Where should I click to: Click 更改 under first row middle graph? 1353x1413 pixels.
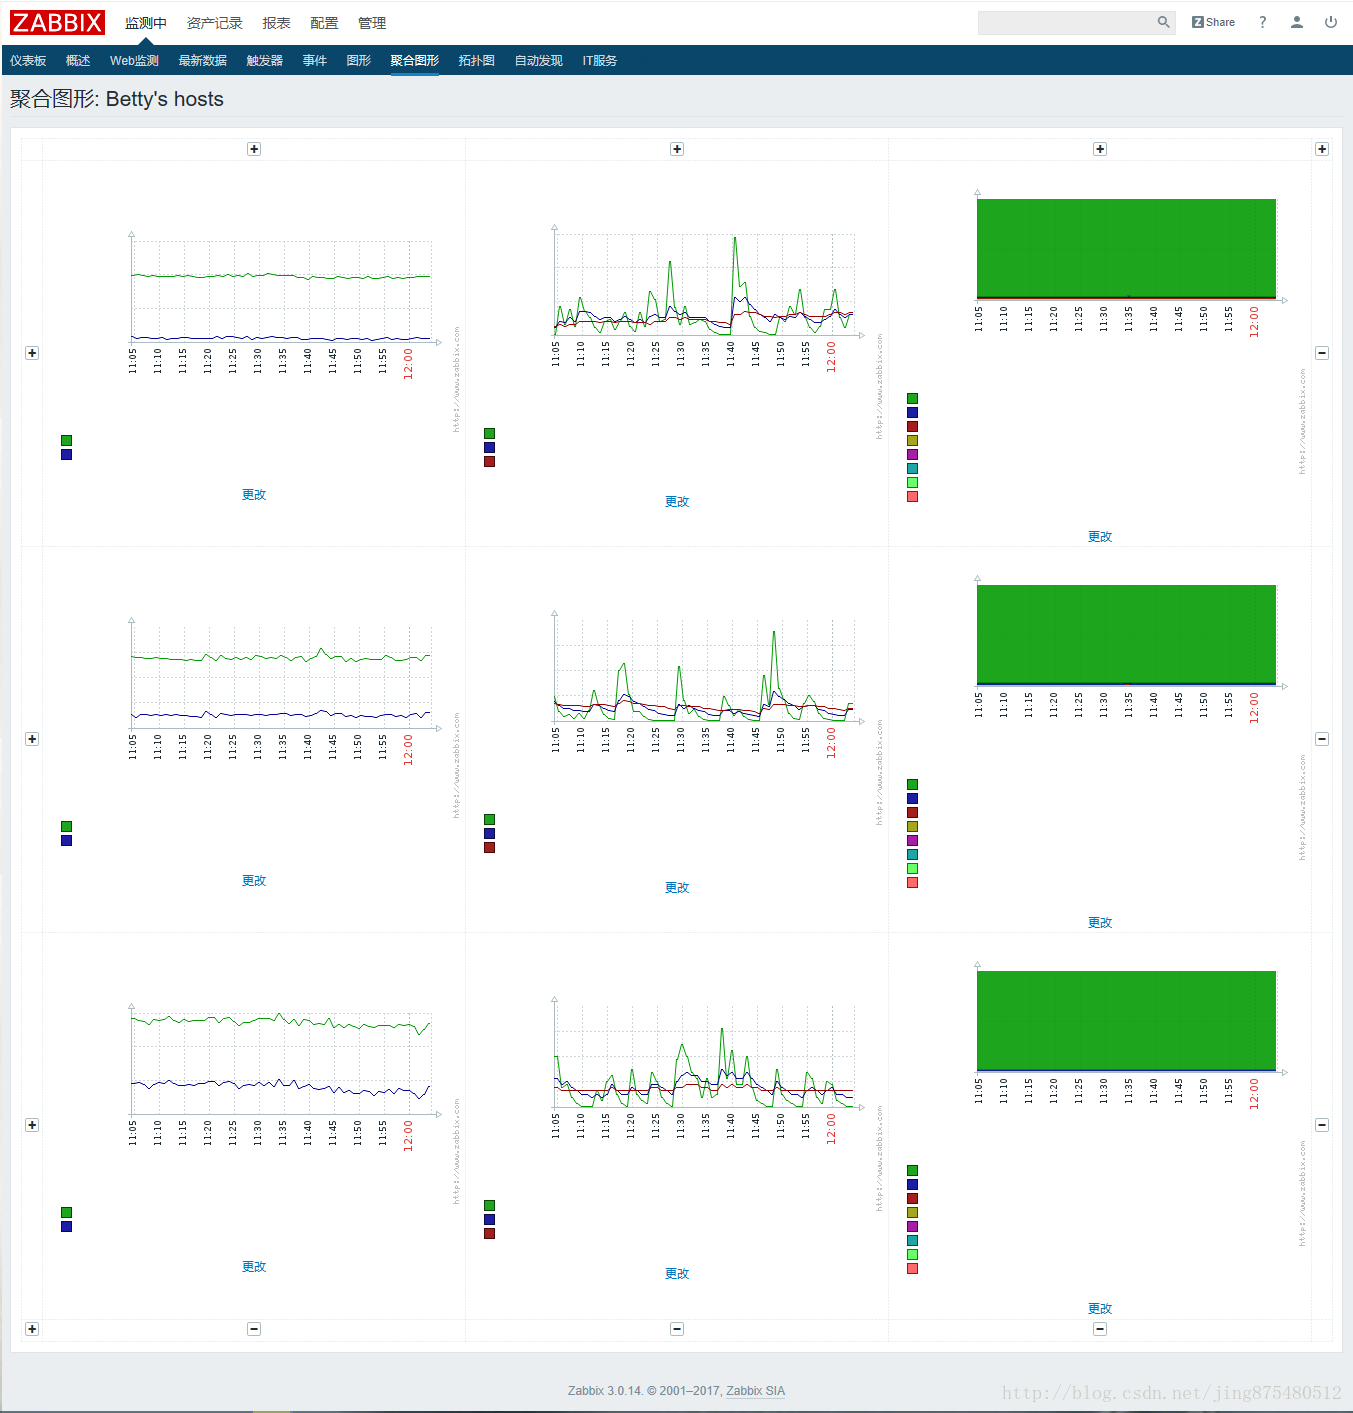coord(677,502)
